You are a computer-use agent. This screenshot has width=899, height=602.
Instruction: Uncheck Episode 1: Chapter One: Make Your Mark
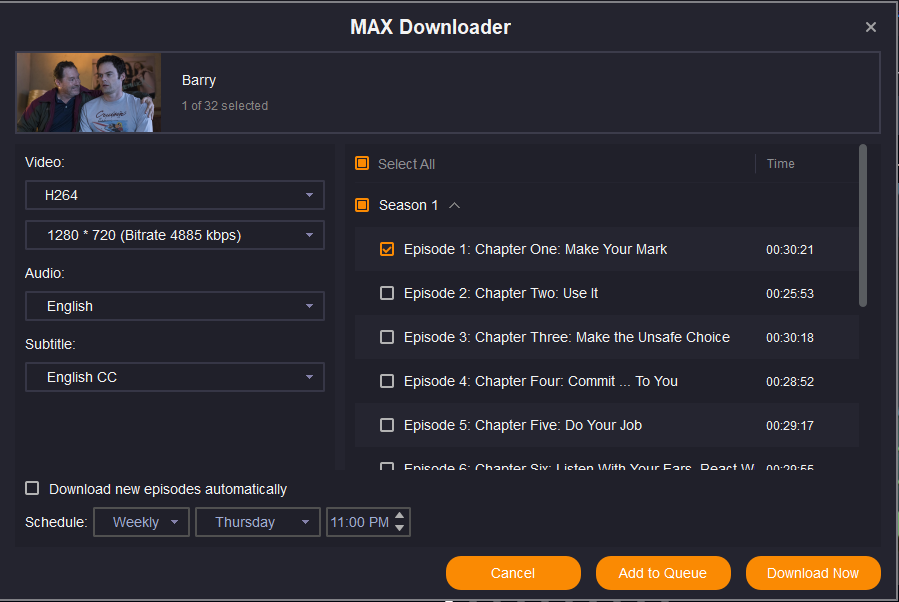387,249
